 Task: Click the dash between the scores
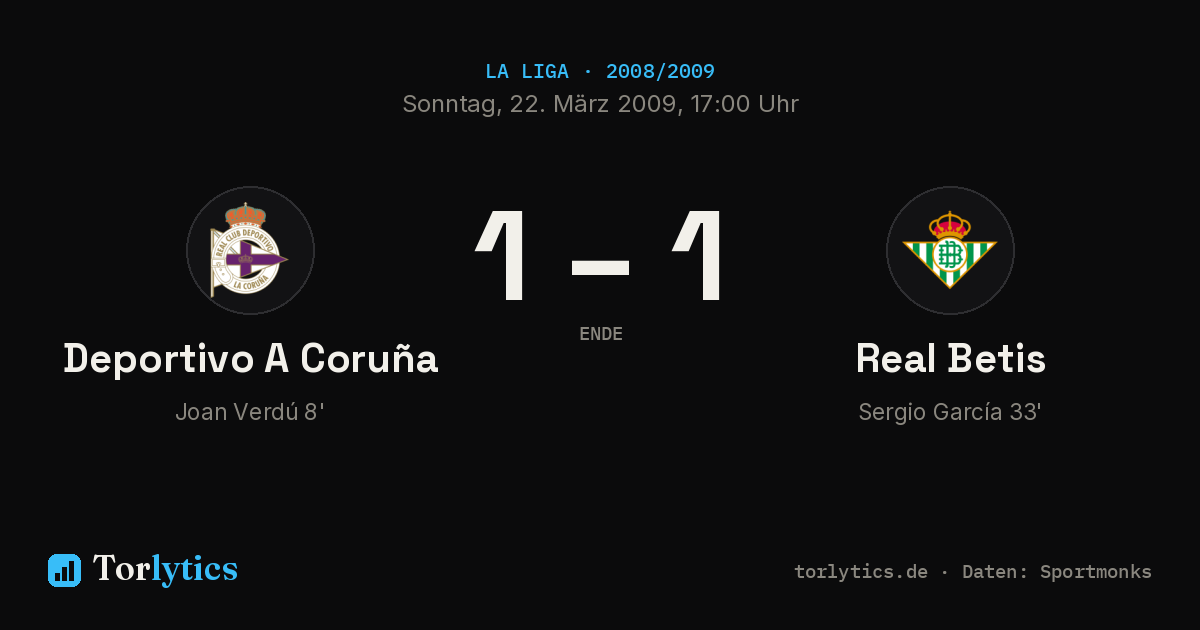point(600,268)
